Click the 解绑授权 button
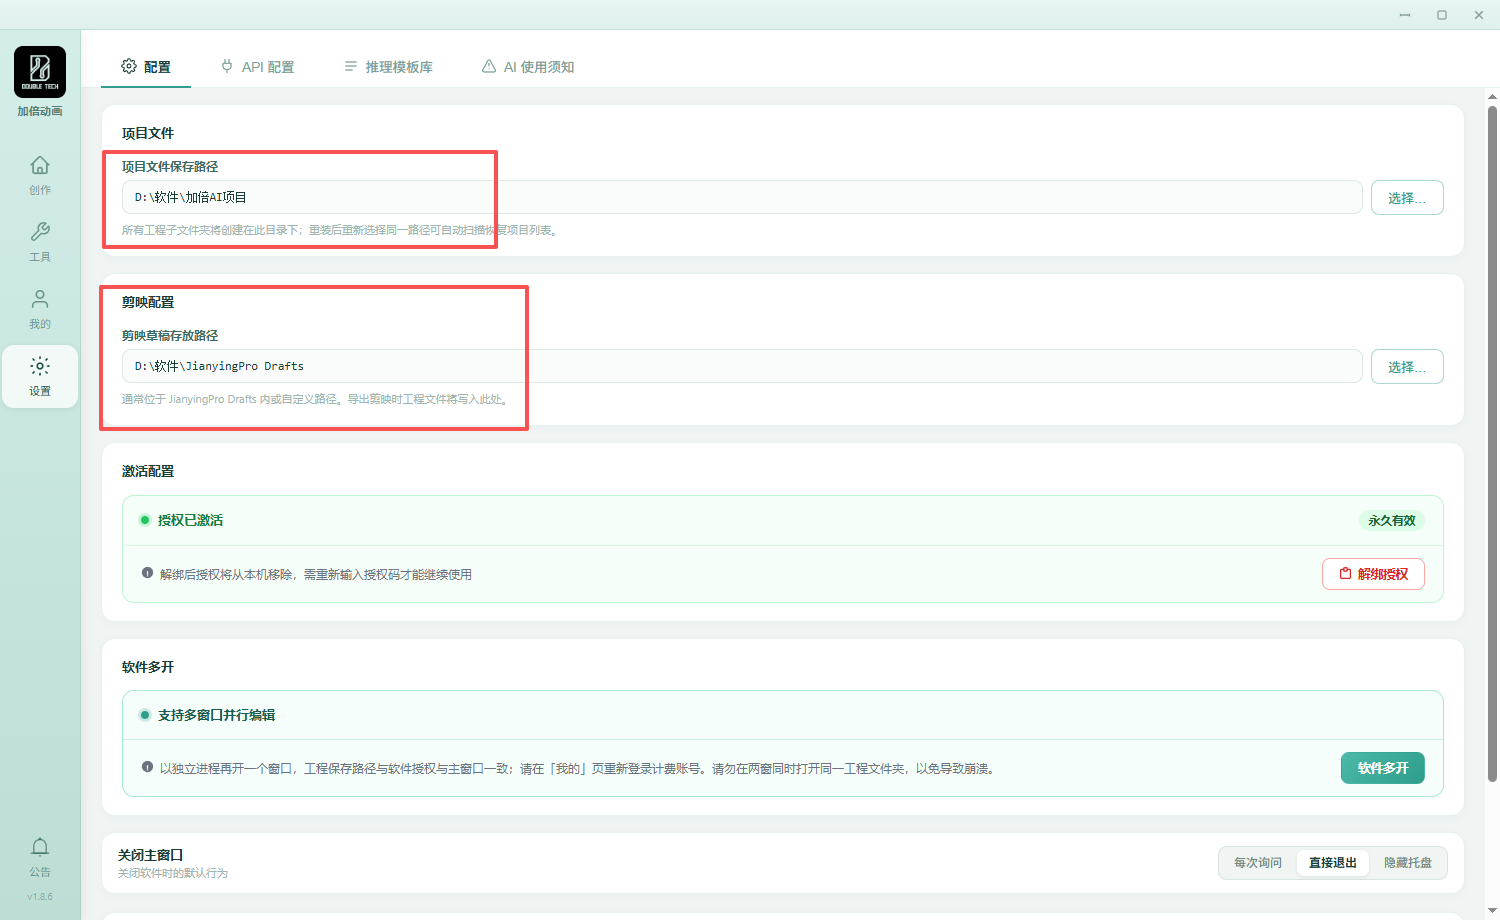The image size is (1500, 920). click(x=1373, y=574)
